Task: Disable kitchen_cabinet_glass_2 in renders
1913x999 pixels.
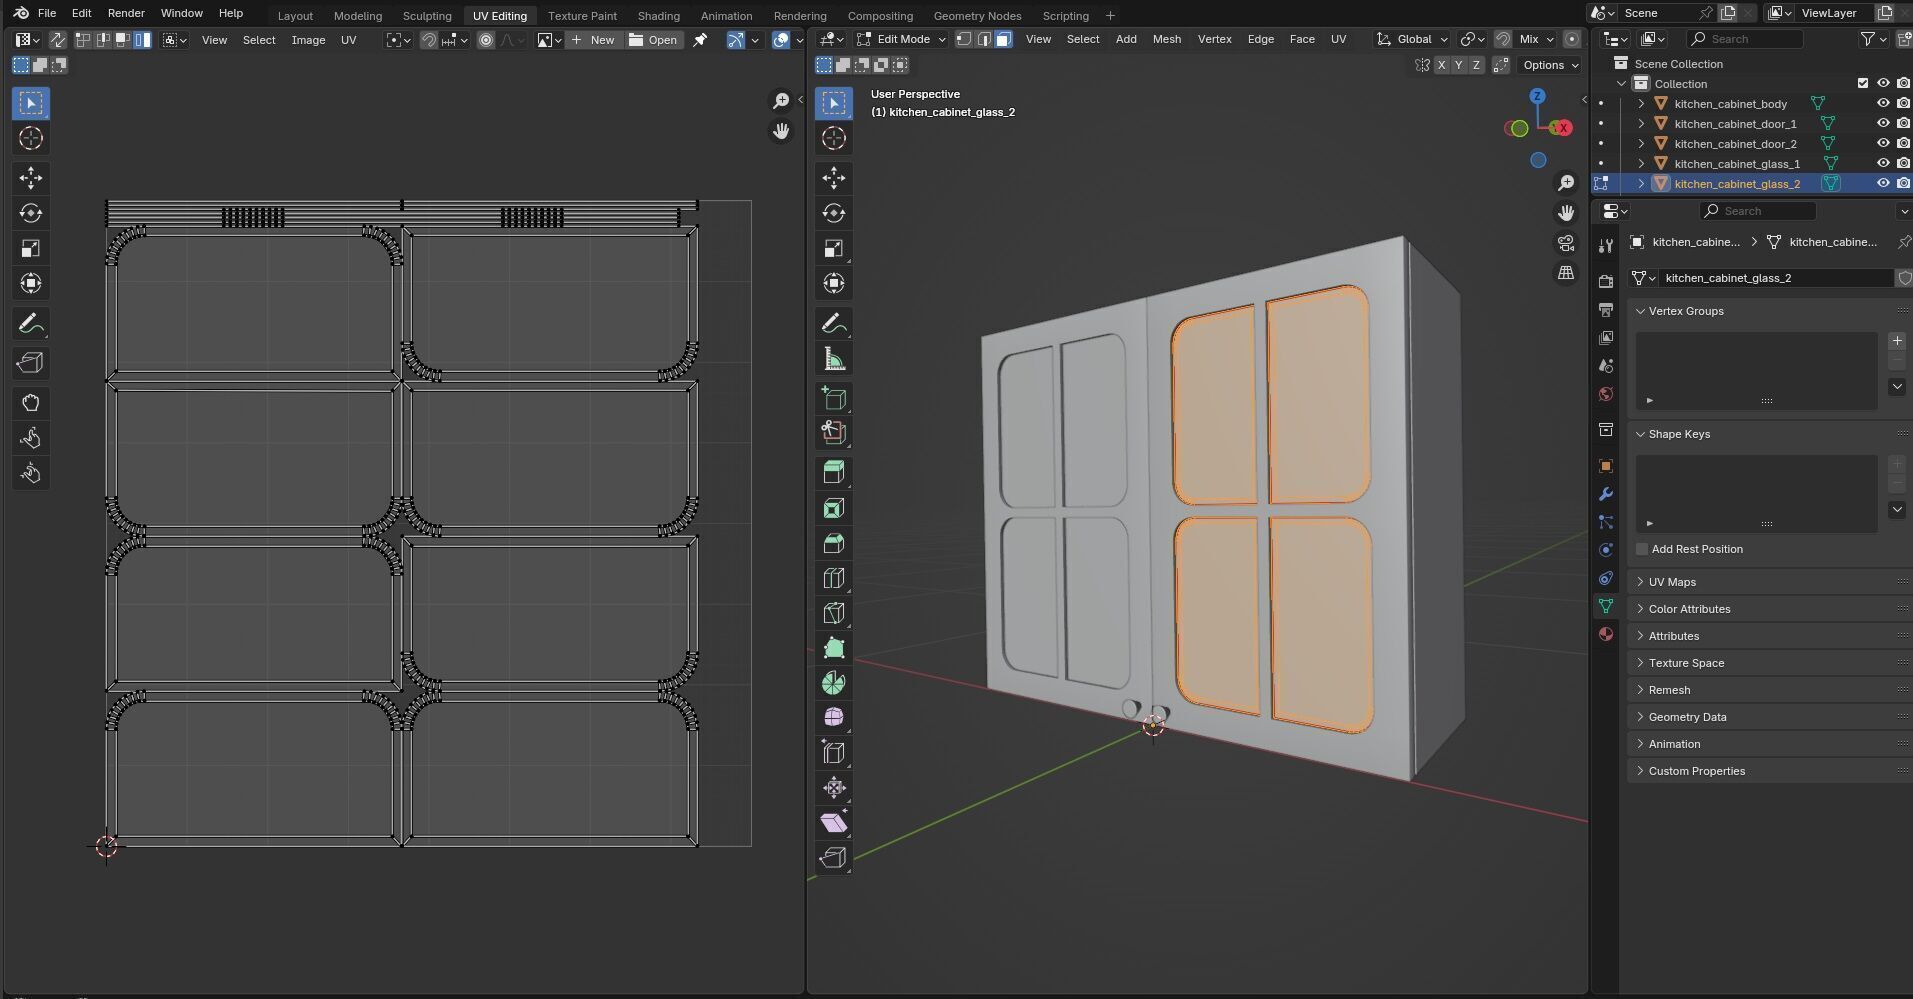Action: click(x=1903, y=184)
